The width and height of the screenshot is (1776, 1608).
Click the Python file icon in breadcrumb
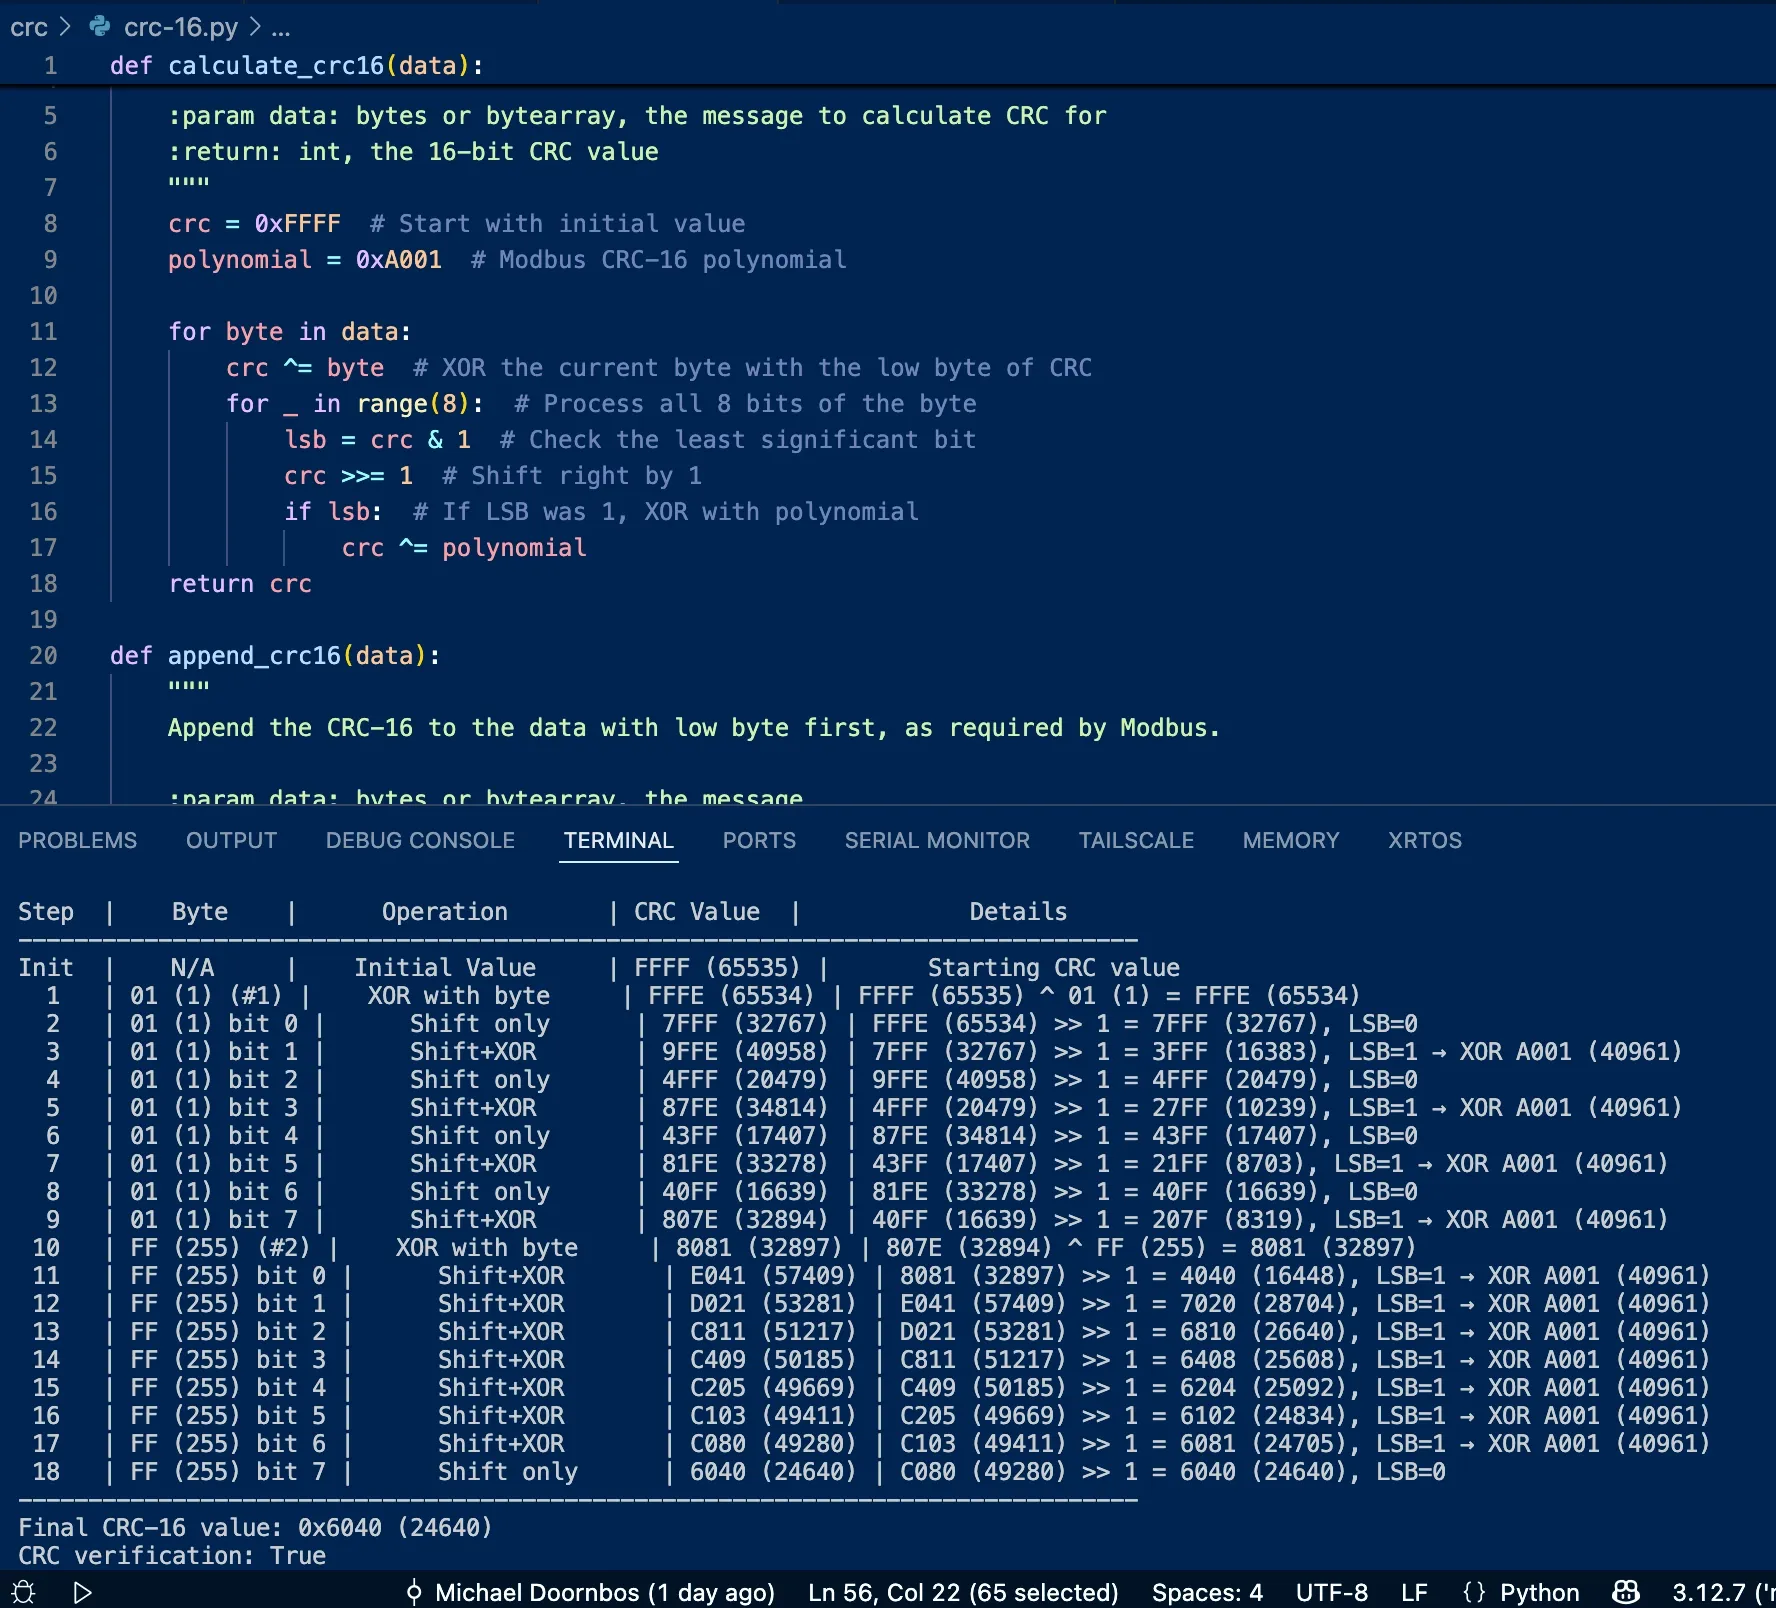pyautogui.click(x=100, y=27)
